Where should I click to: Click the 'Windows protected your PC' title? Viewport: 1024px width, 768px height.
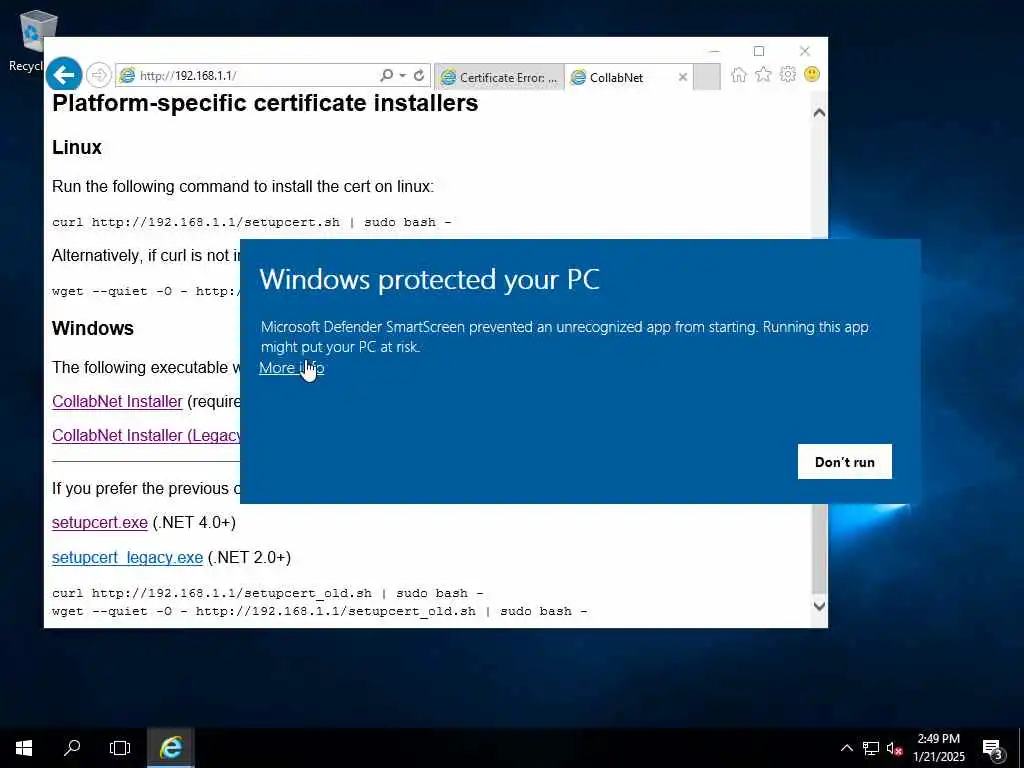pos(430,280)
